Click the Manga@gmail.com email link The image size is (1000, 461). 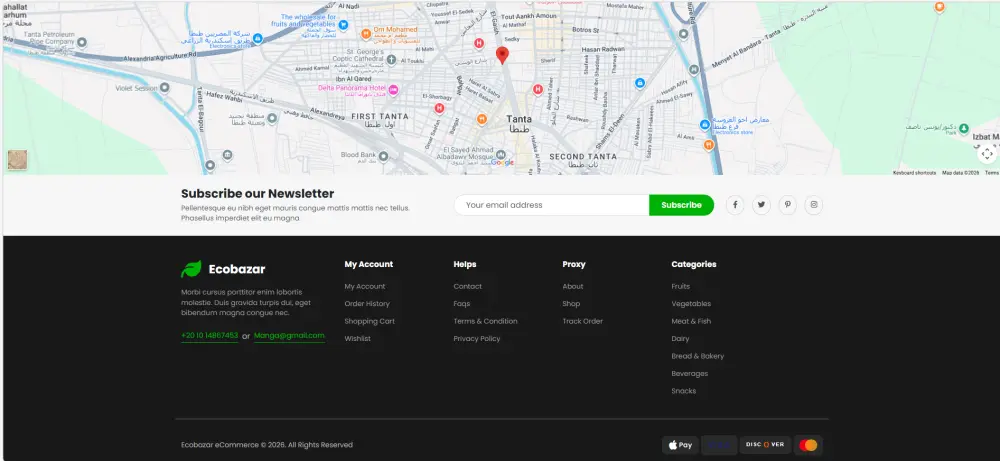289,336
